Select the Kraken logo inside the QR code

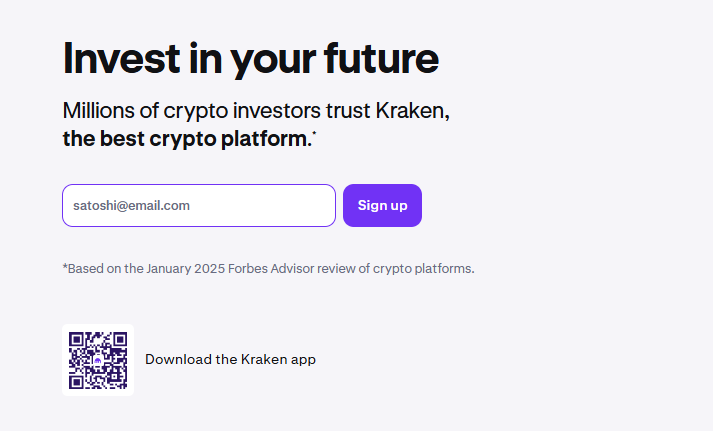[x=98, y=360]
